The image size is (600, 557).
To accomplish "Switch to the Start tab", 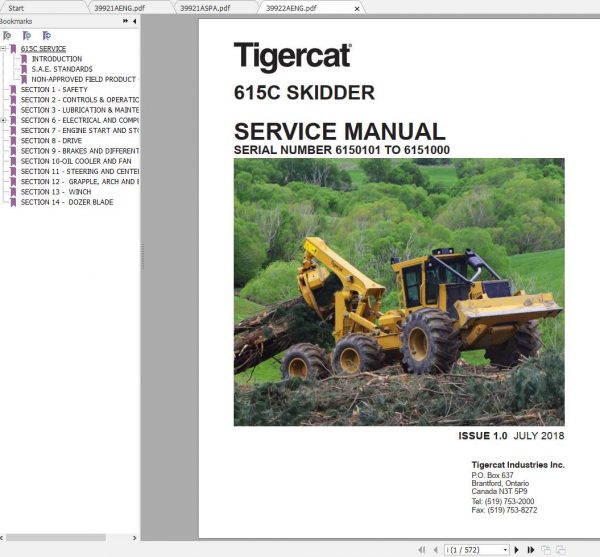I will coord(16,8).
